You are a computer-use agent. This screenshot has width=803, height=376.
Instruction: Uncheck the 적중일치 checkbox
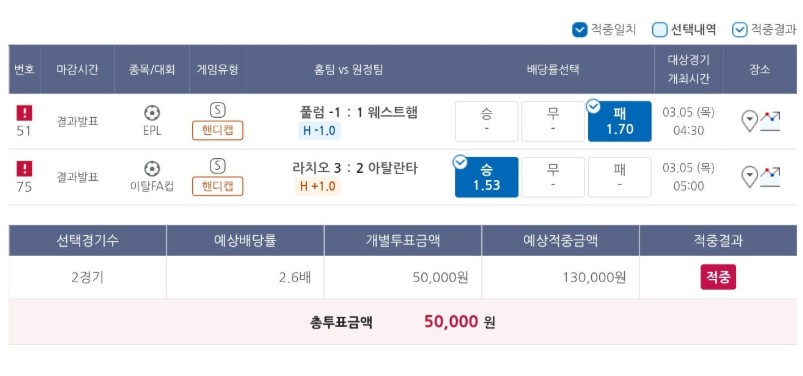579,30
